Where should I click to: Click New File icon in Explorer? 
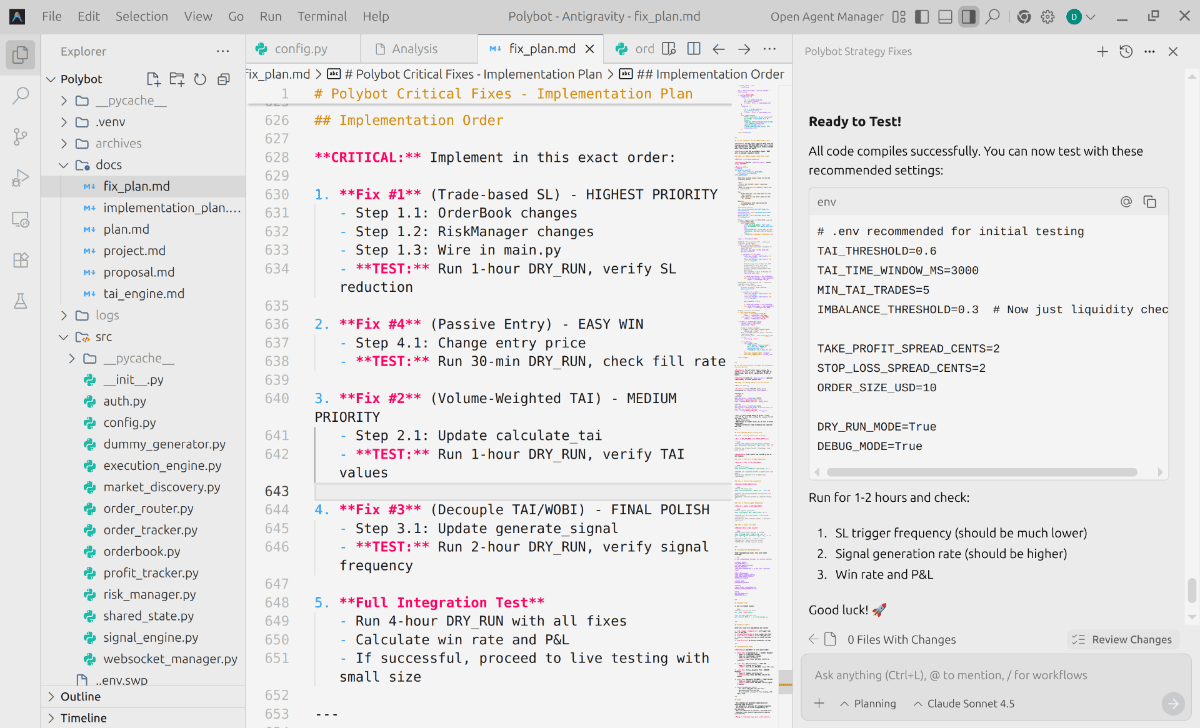tap(153, 79)
